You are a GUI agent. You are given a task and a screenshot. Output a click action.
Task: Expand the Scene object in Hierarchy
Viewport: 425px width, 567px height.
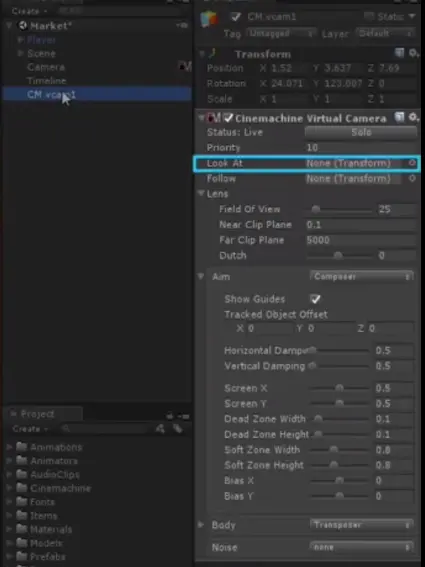pos(21,53)
